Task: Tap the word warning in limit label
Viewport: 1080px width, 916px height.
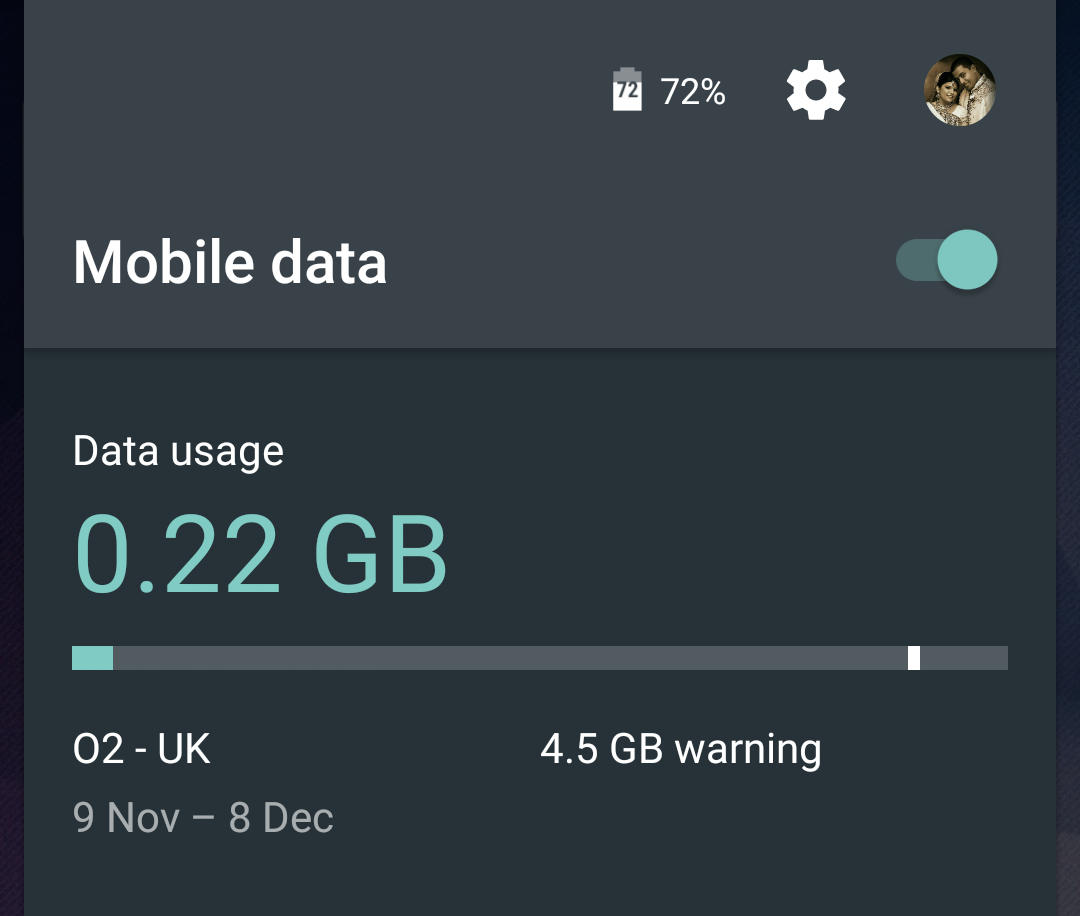Action: (x=748, y=750)
